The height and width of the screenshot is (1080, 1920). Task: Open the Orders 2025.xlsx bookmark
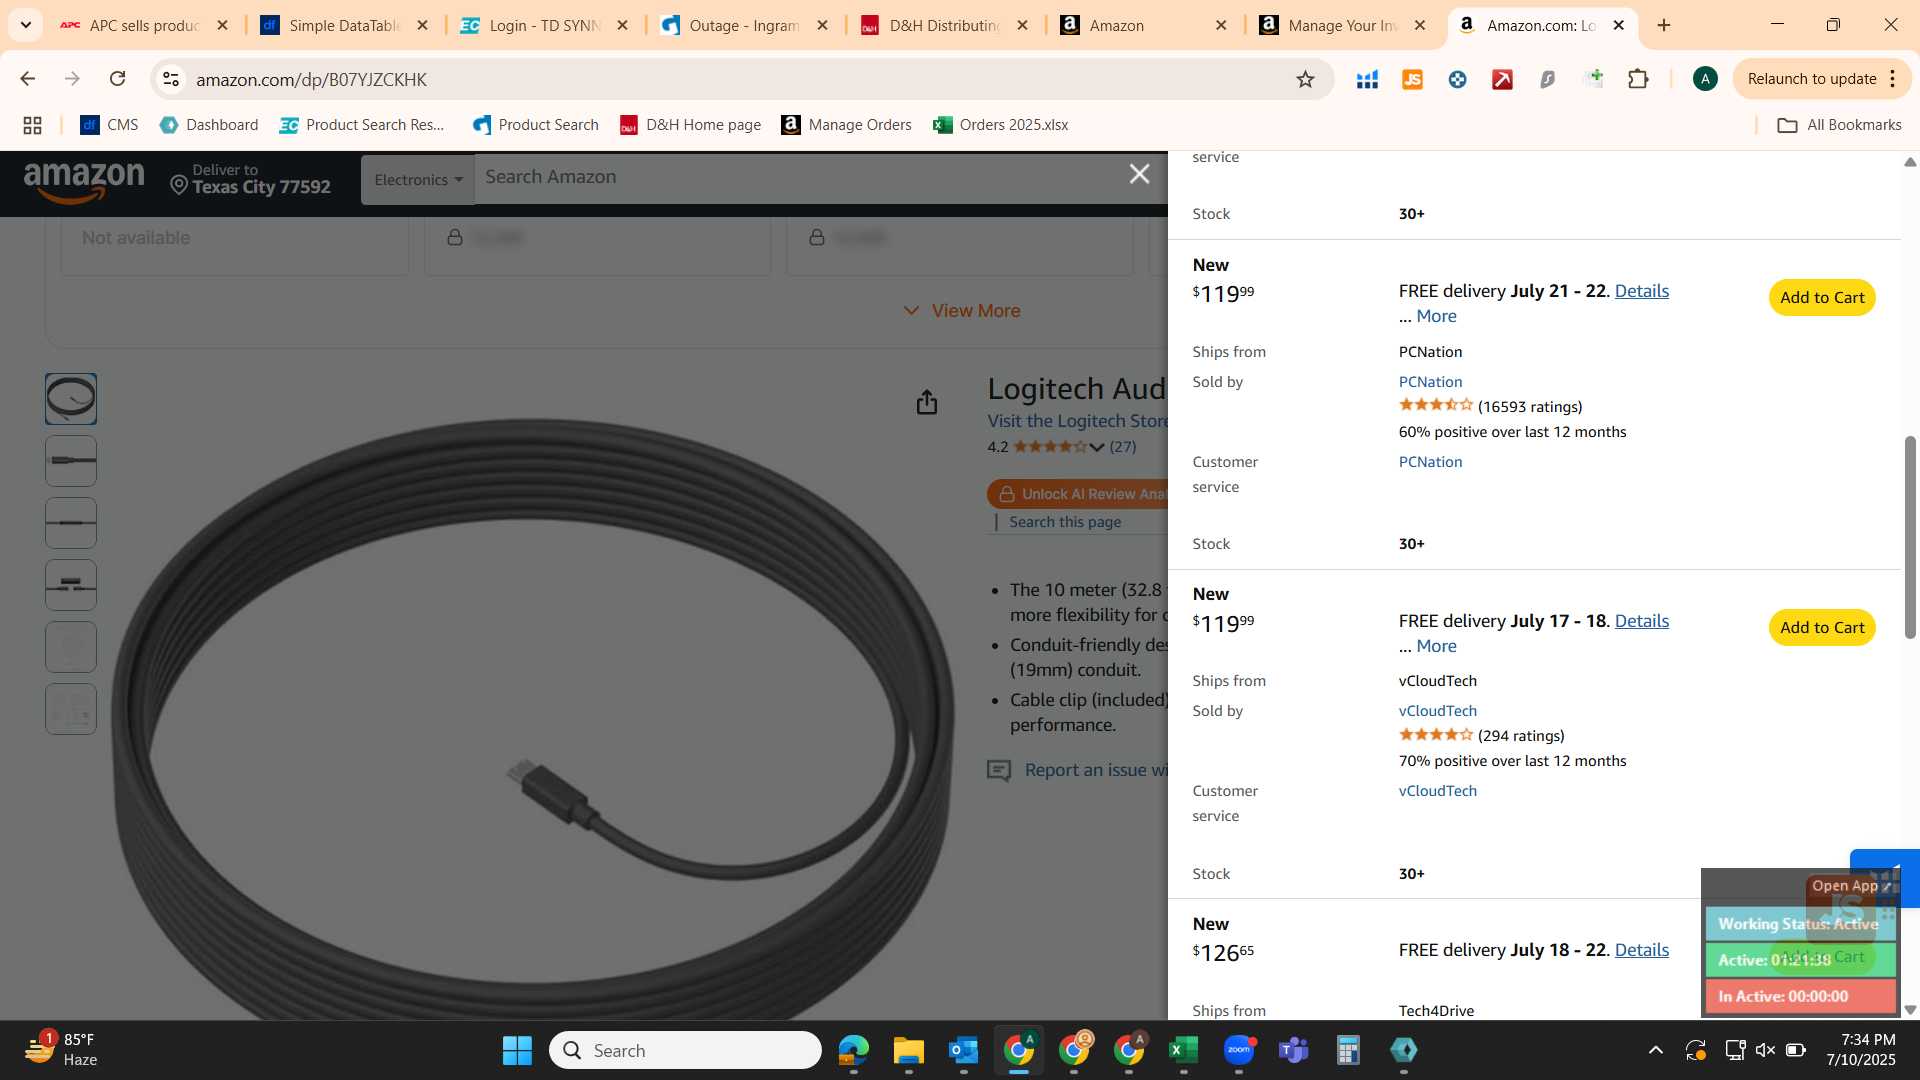tap(1000, 125)
